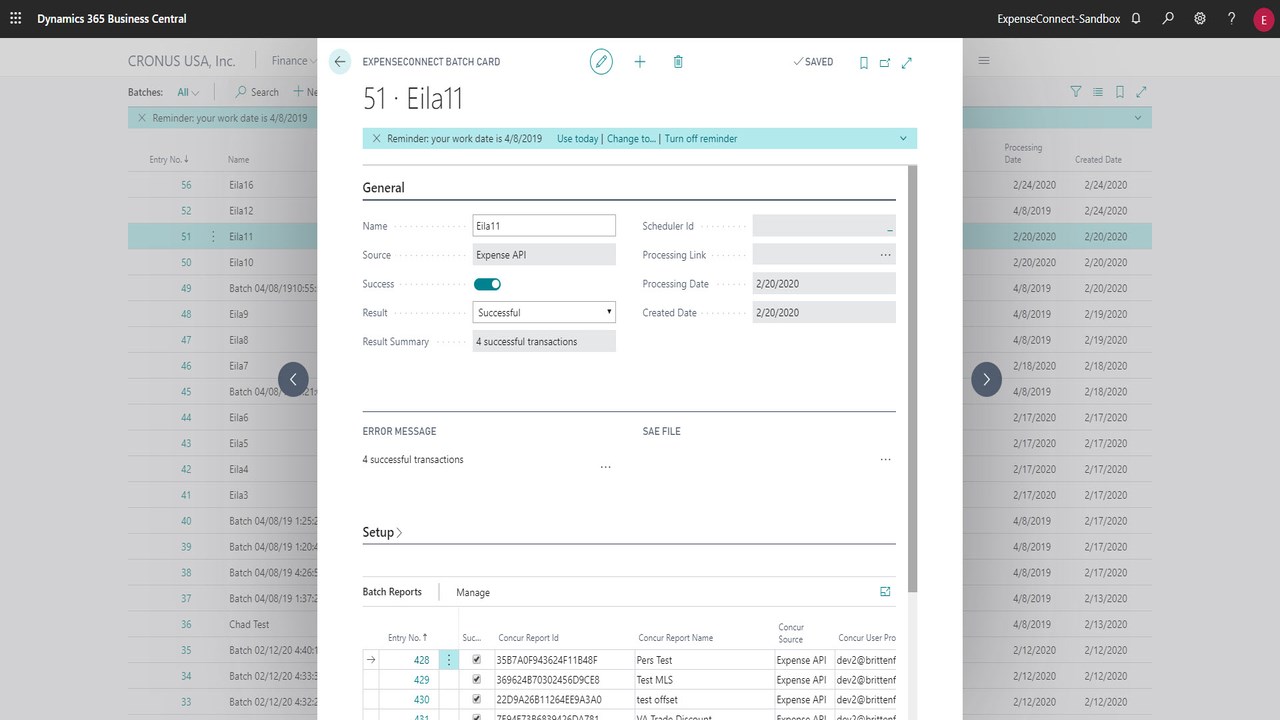Click the pencil icon to edit the batch card
The image size is (1280, 720).
pyautogui.click(x=601, y=62)
